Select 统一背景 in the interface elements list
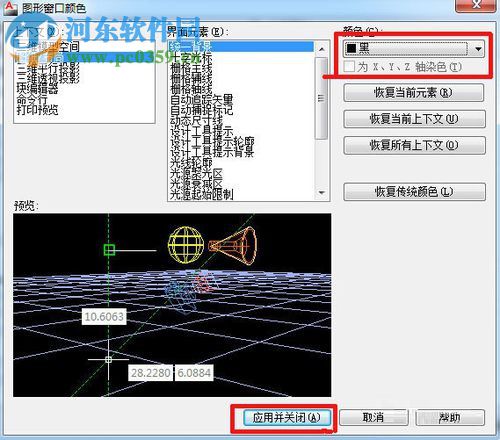This screenshot has height=440, width=500. pyautogui.click(x=242, y=46)
